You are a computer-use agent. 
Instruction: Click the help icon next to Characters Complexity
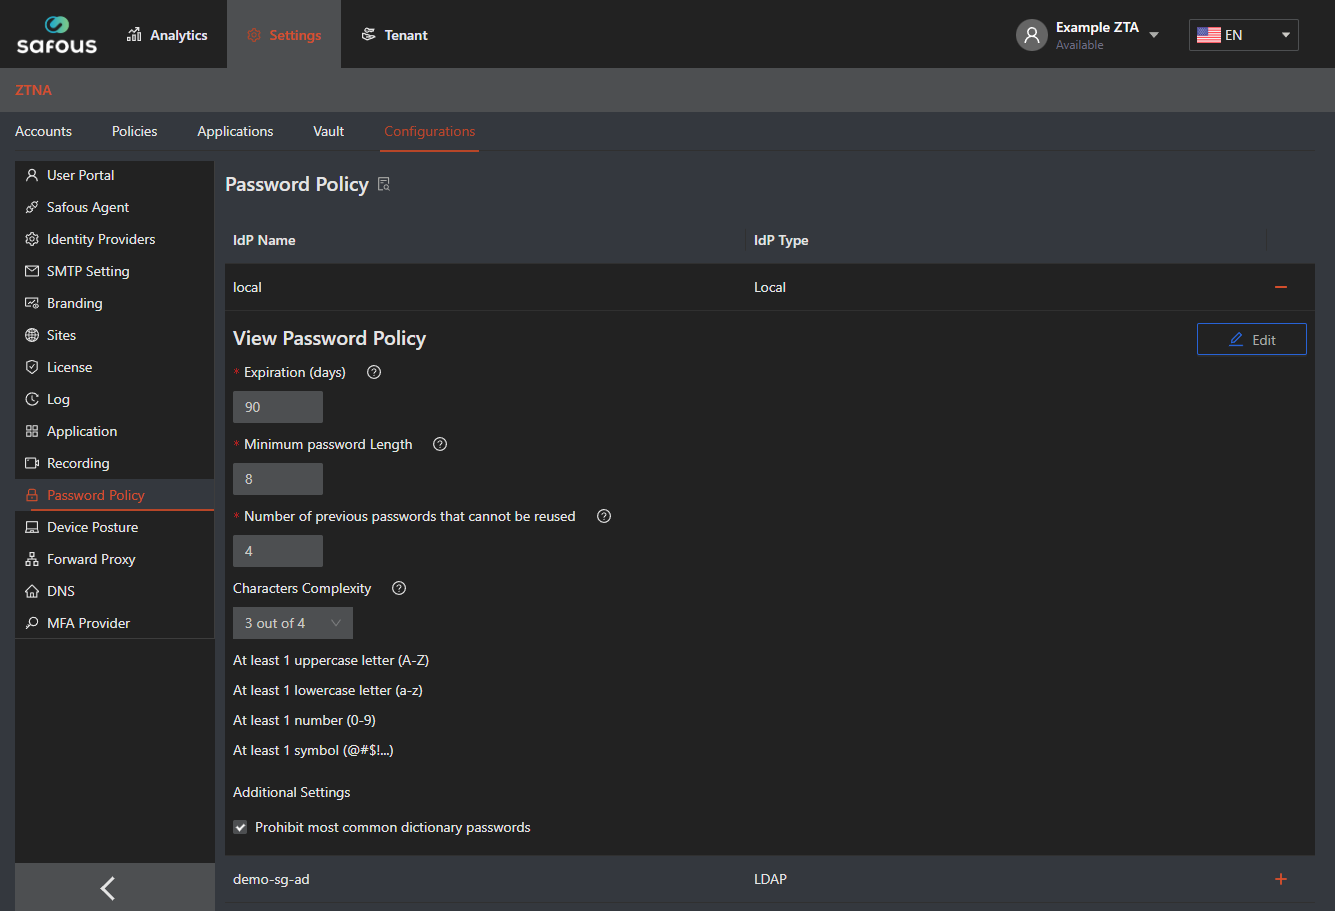(399, 588)
